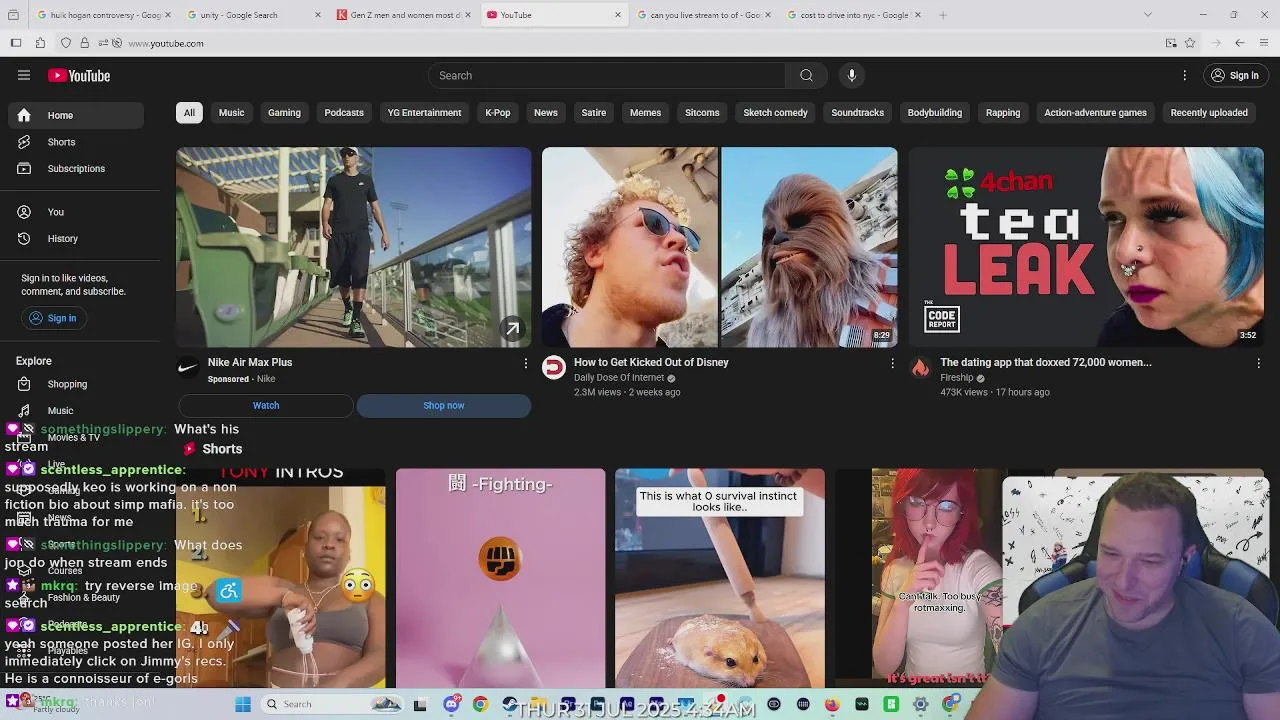
Task: Open the 4chan tea leak video thumbnail
Action: (x=1086, y=247)
